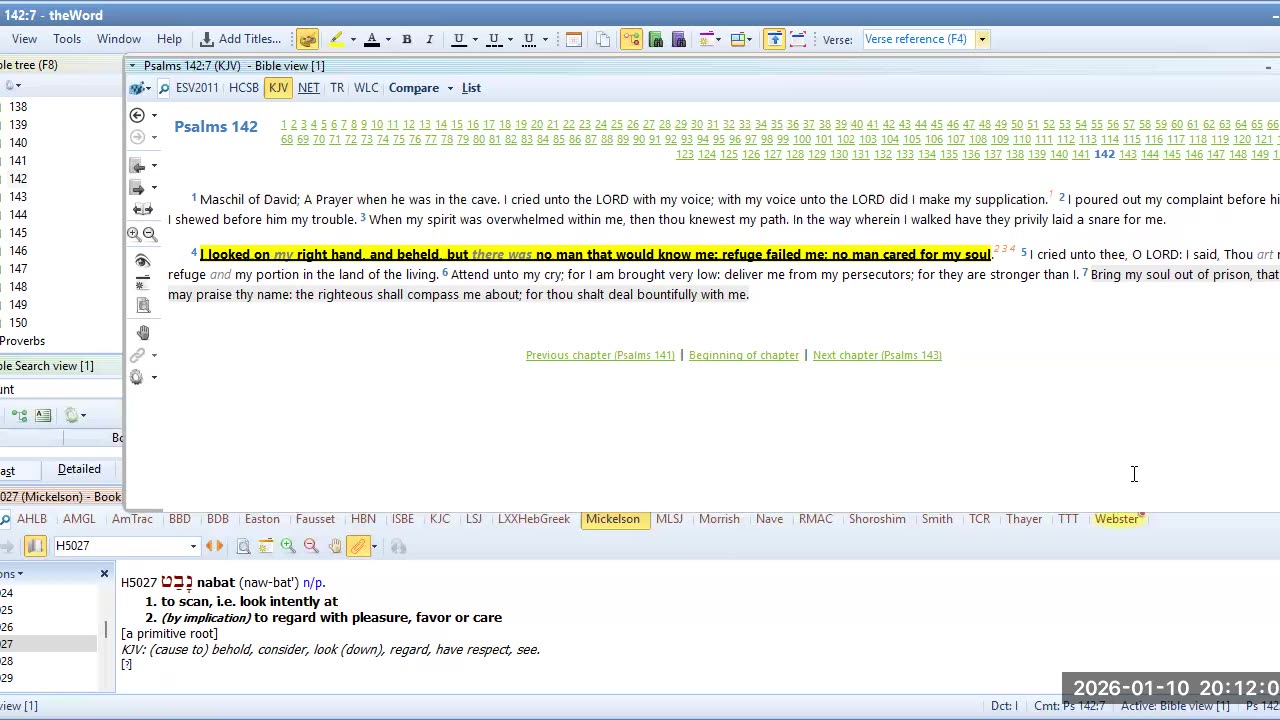
Task: Select the BDB dictionary tab
Action: pos(218,519)
